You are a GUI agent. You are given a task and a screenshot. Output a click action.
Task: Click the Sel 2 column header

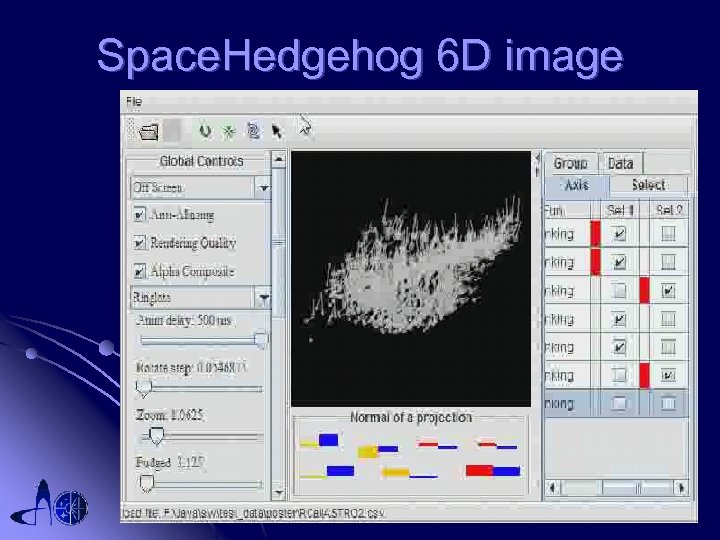(669, 210)
